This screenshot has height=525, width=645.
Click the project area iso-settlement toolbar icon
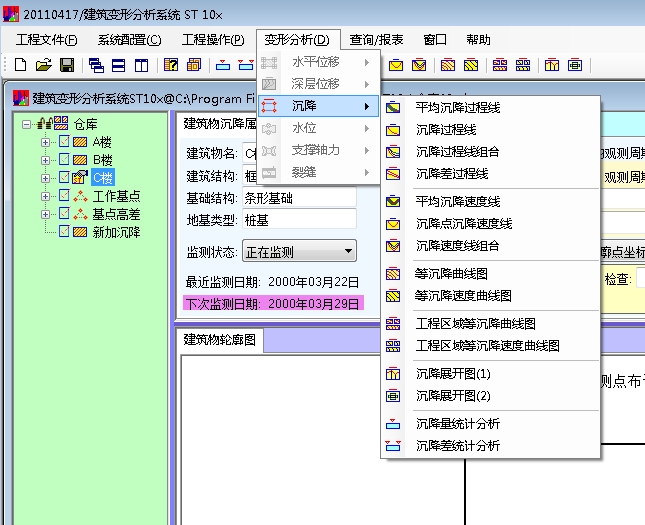click(x=500, y=65)
